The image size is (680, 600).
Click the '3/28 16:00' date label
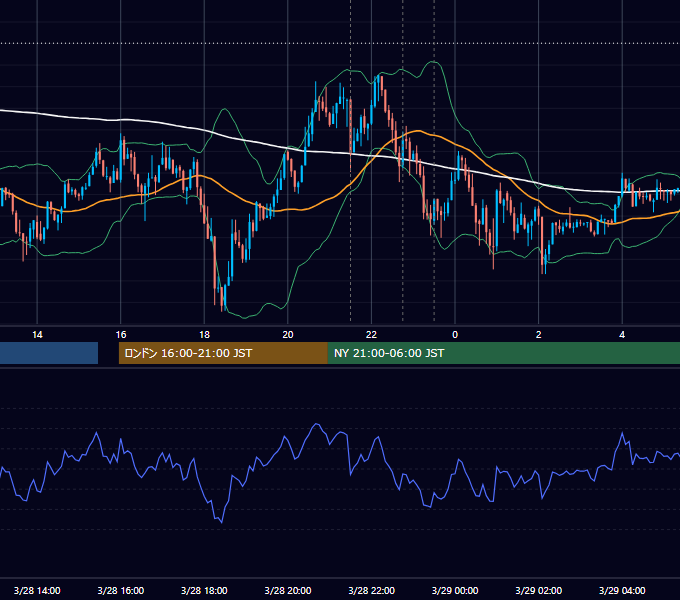tap(121, 590)
